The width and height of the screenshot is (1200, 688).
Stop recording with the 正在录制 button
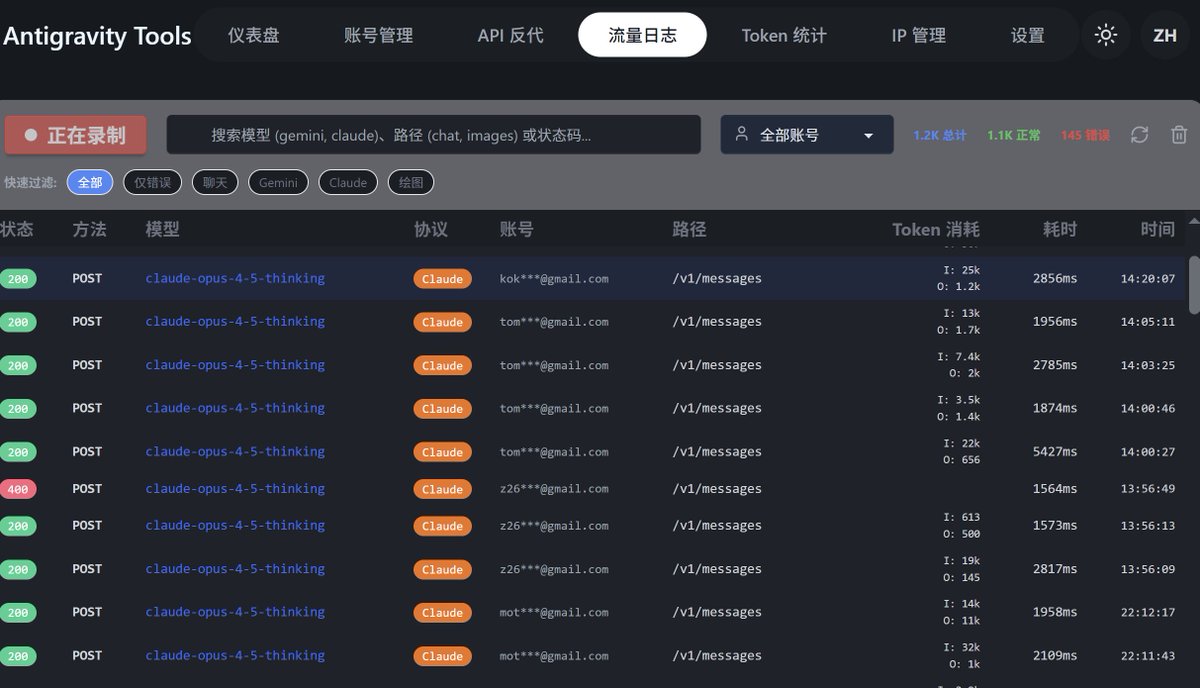(75, 135)
